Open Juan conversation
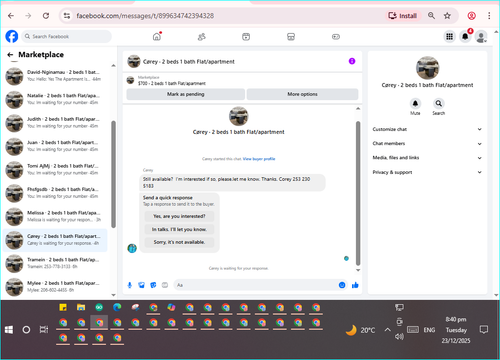Screen dimensions: 500x360 click(55, 146)
